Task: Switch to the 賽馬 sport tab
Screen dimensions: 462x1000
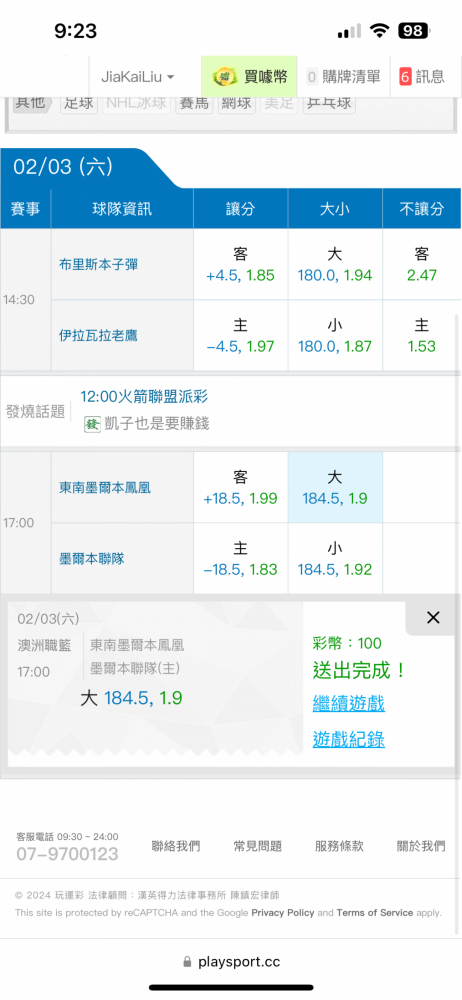Action: [194, 103]
